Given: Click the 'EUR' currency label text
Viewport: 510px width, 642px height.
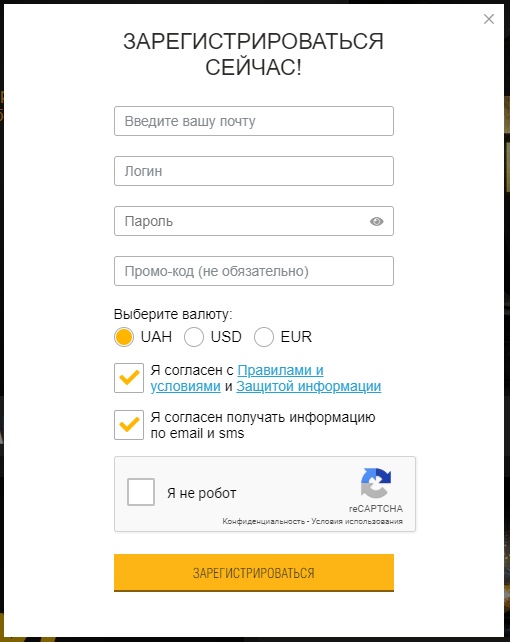Looking at the screenshot, I should tap(296, 337).
